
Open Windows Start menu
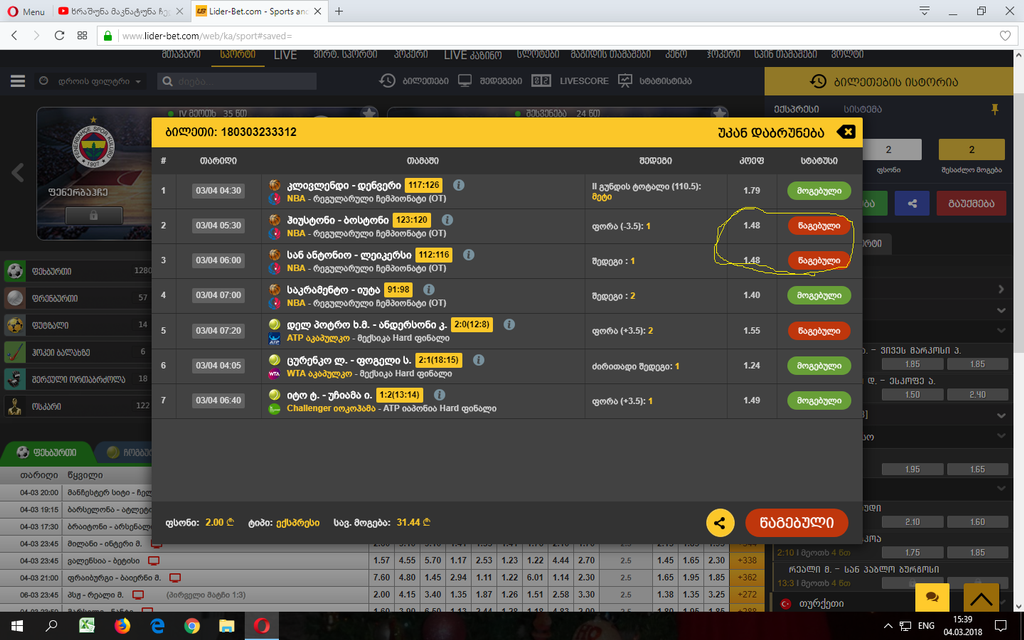[x=17, y=626]
